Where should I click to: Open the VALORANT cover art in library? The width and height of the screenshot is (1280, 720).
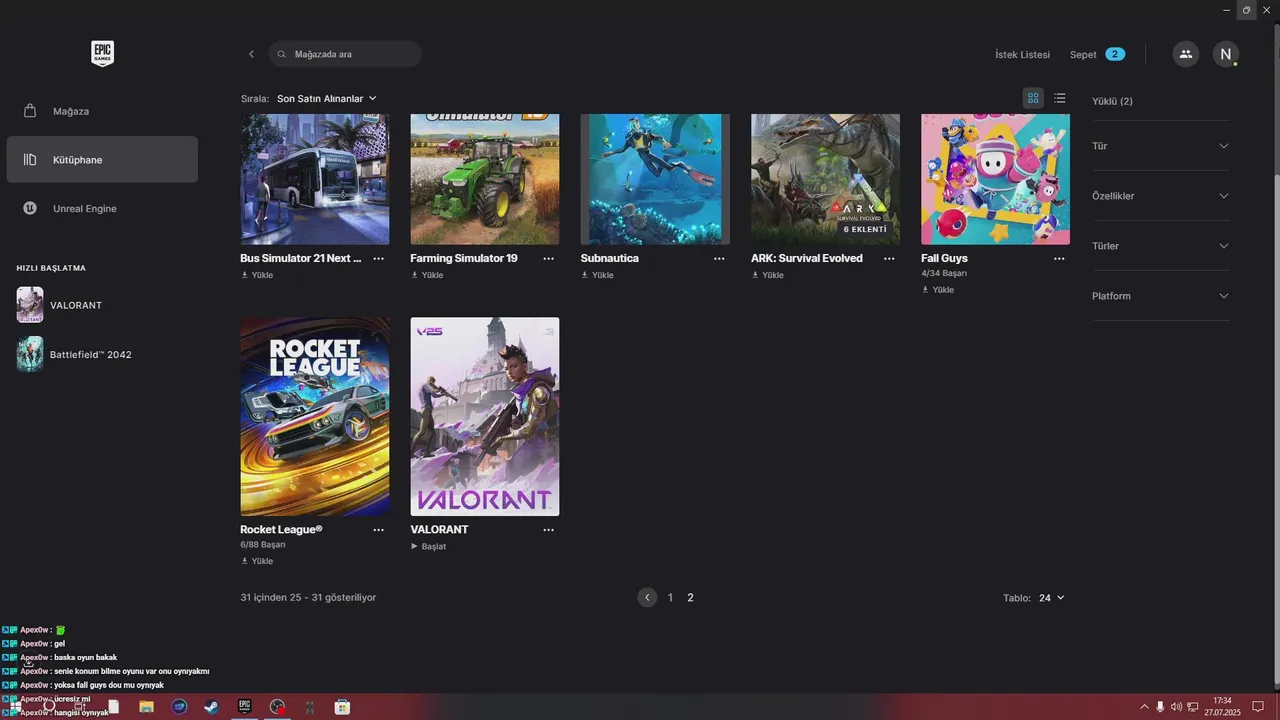click(x=485, y=416)
